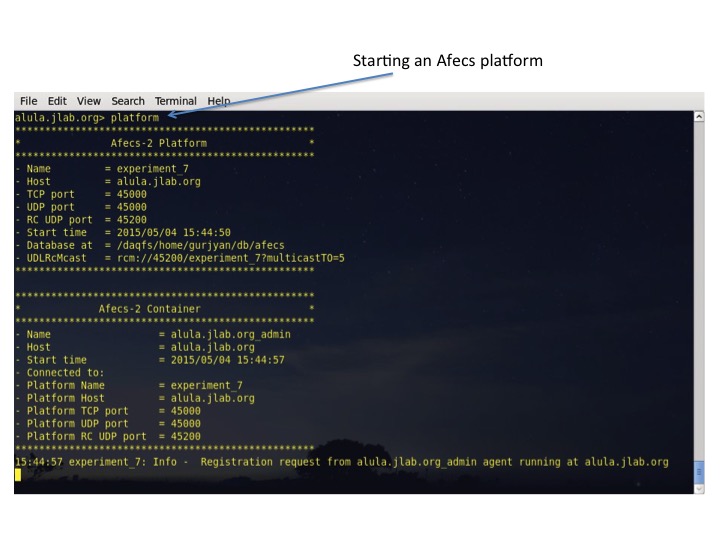Viewport: 720px width, 540px height.
Task: Open the Help menu
Action: [219, 101]
